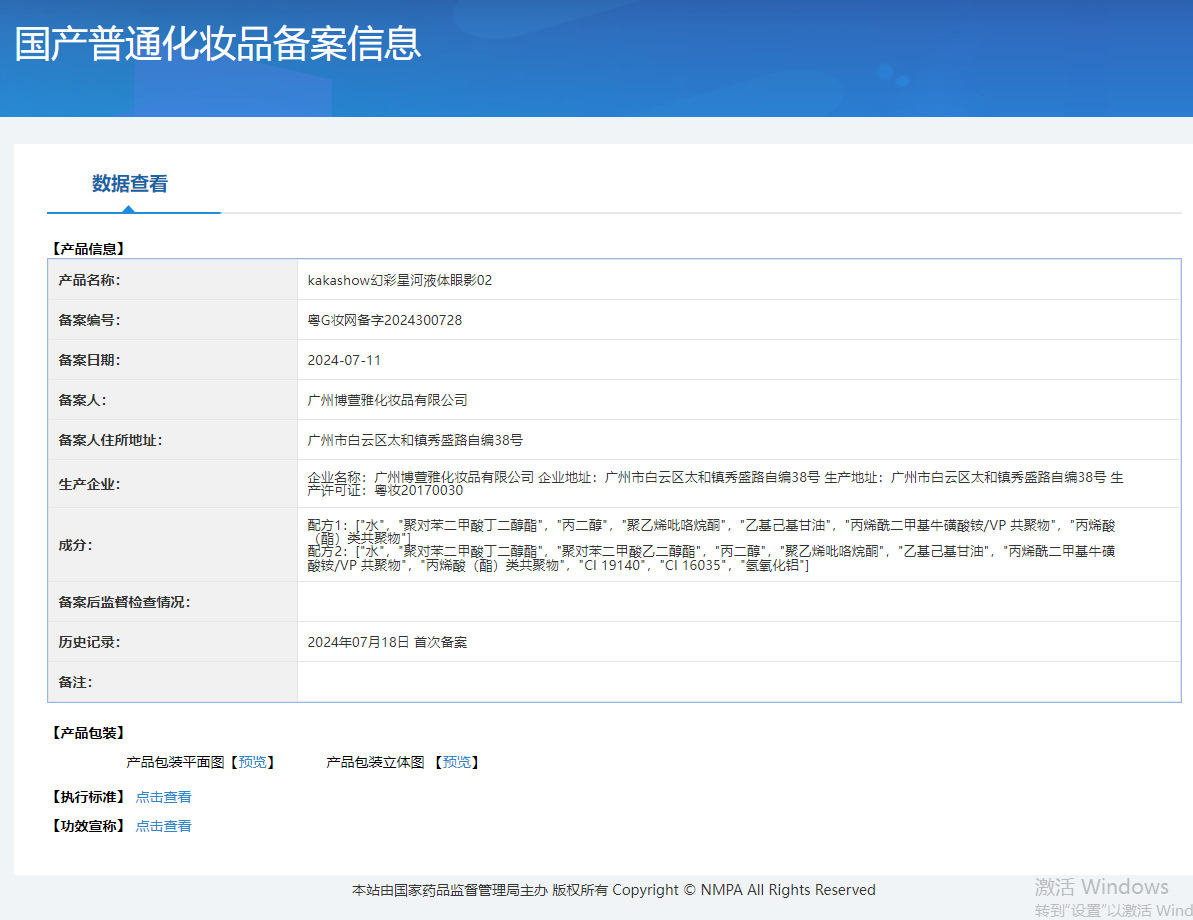Click the 备案日期 value 2024-07-11

pyautogui.click(x=344, y=360)
